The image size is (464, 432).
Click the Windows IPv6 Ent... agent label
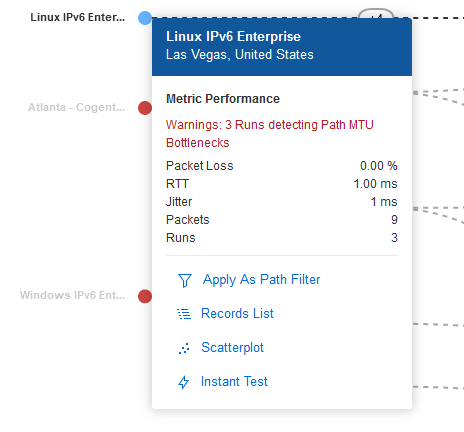[72, 295]
